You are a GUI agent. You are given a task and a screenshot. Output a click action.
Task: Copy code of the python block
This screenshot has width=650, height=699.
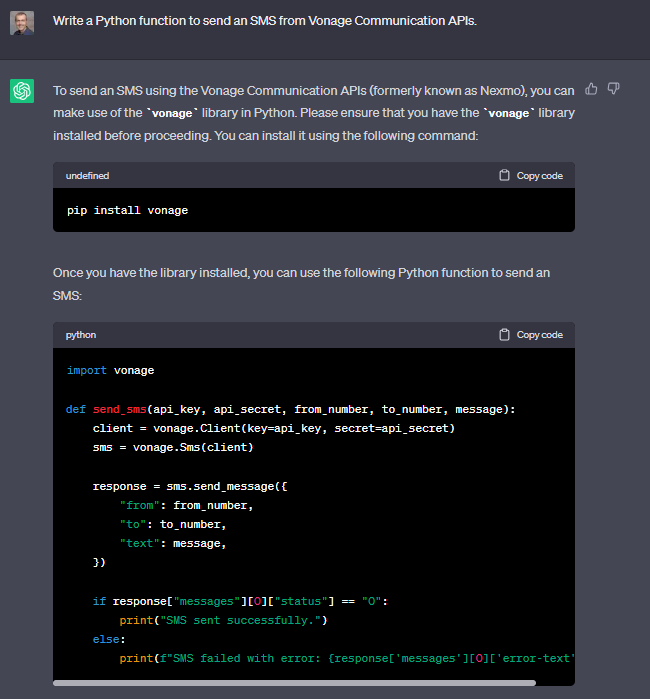click(531, 335)
